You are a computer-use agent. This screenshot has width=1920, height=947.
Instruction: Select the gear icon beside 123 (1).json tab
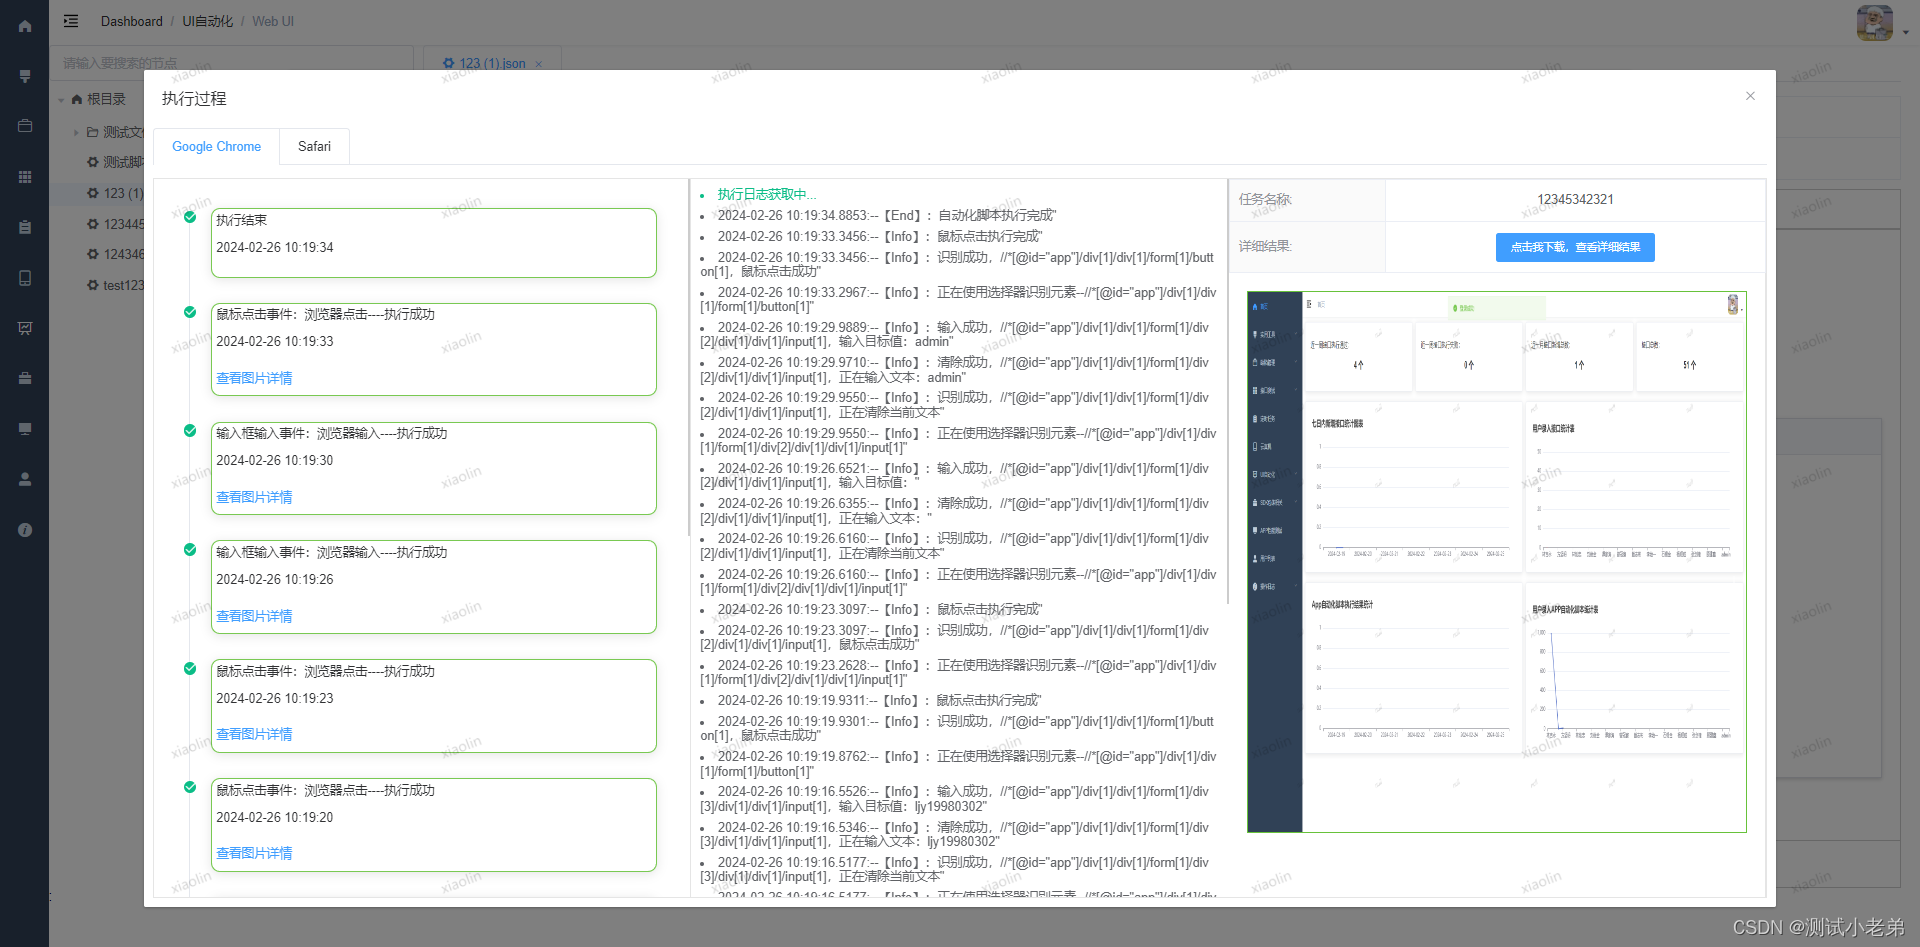click(x=448, y=63)
